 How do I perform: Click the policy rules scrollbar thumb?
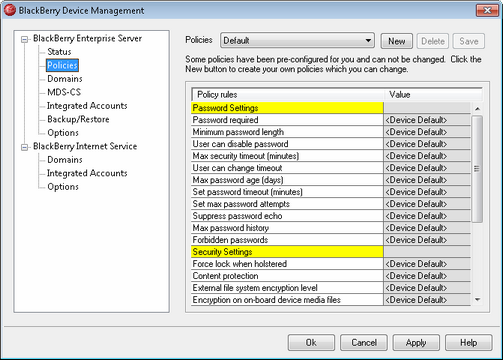477,169
